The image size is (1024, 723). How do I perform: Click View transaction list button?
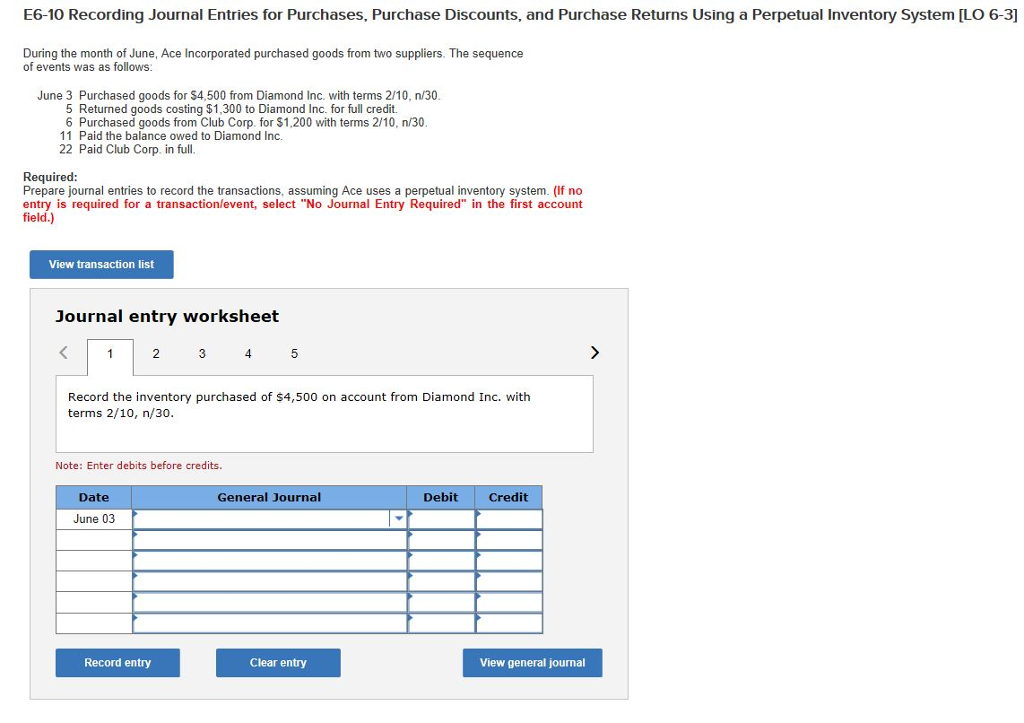(x=101, y=264)
